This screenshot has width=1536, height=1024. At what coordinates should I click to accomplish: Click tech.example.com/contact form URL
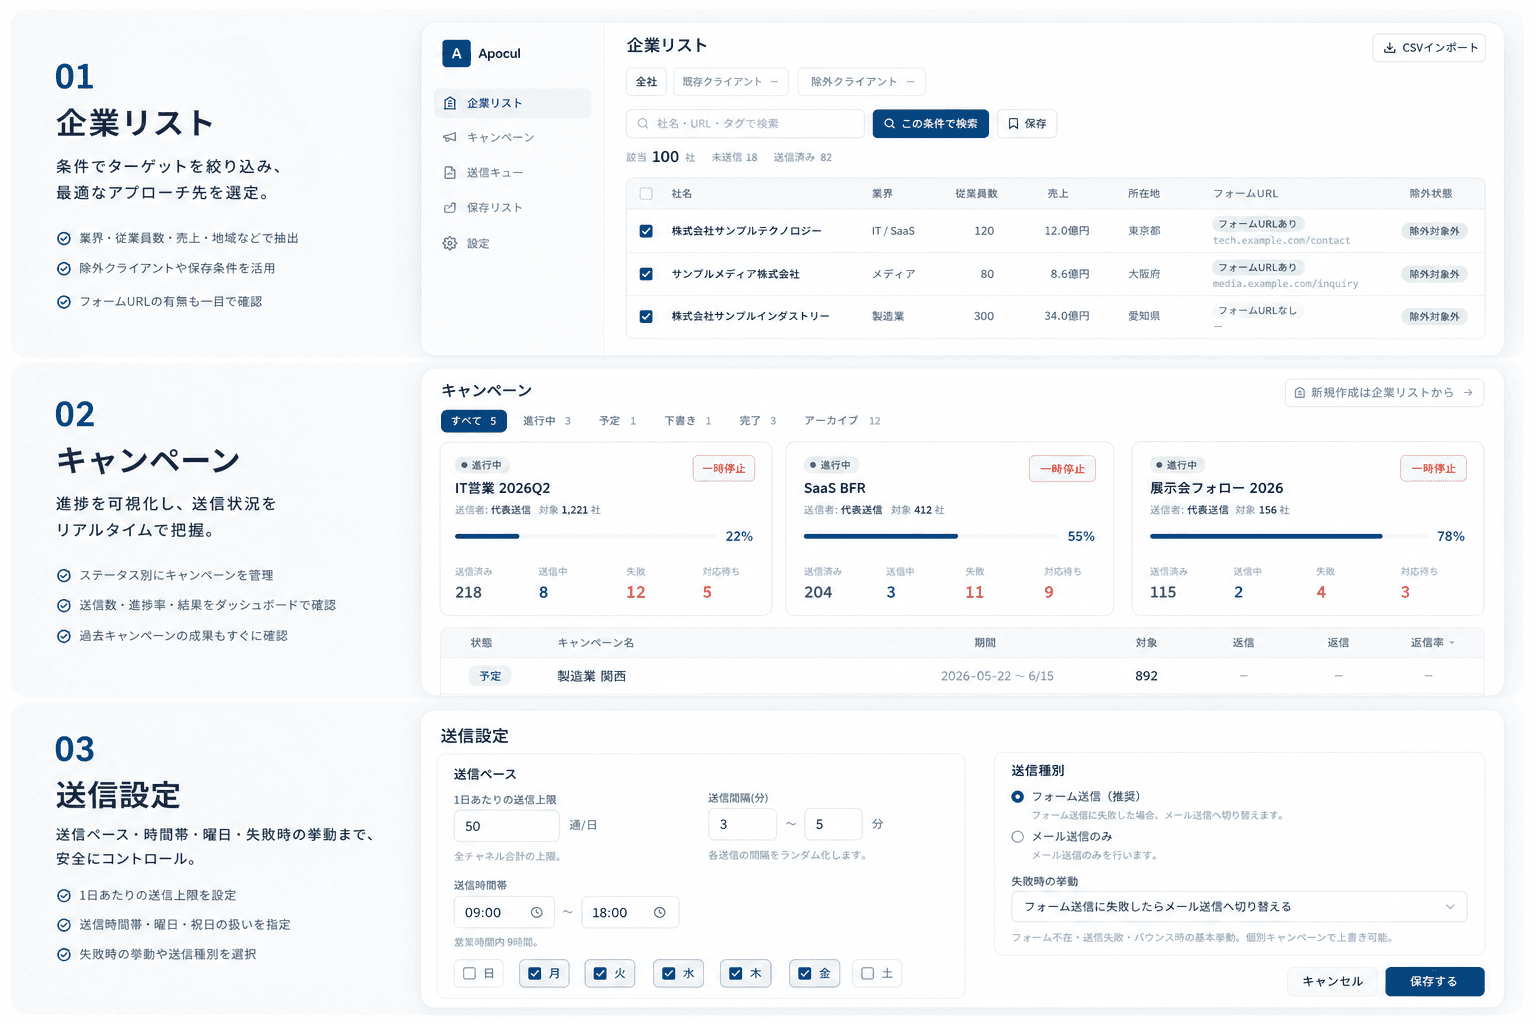[1281, 241]
